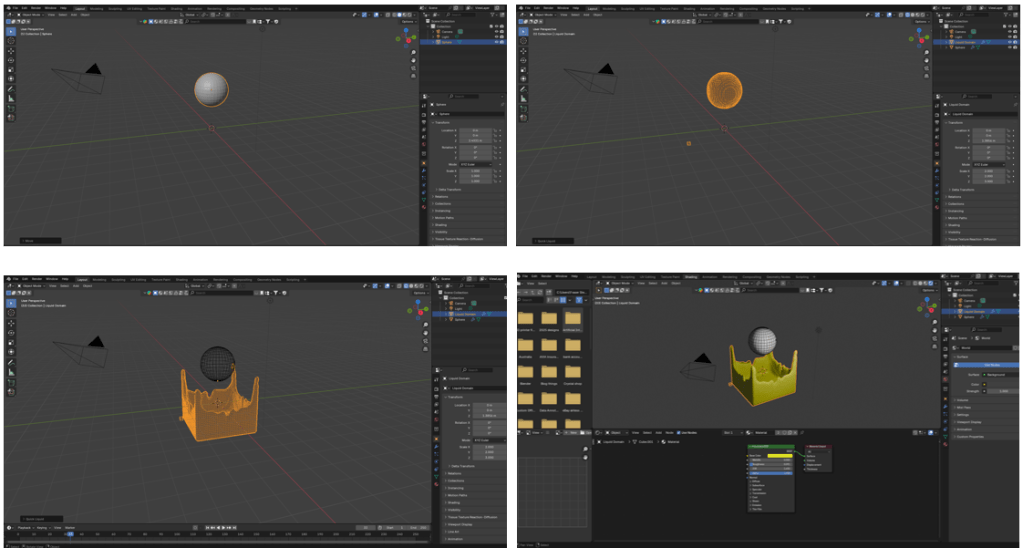
Task: Click the Options button in gray sphere viewport header
Action: pyautogui.click(x=406, y=21)
